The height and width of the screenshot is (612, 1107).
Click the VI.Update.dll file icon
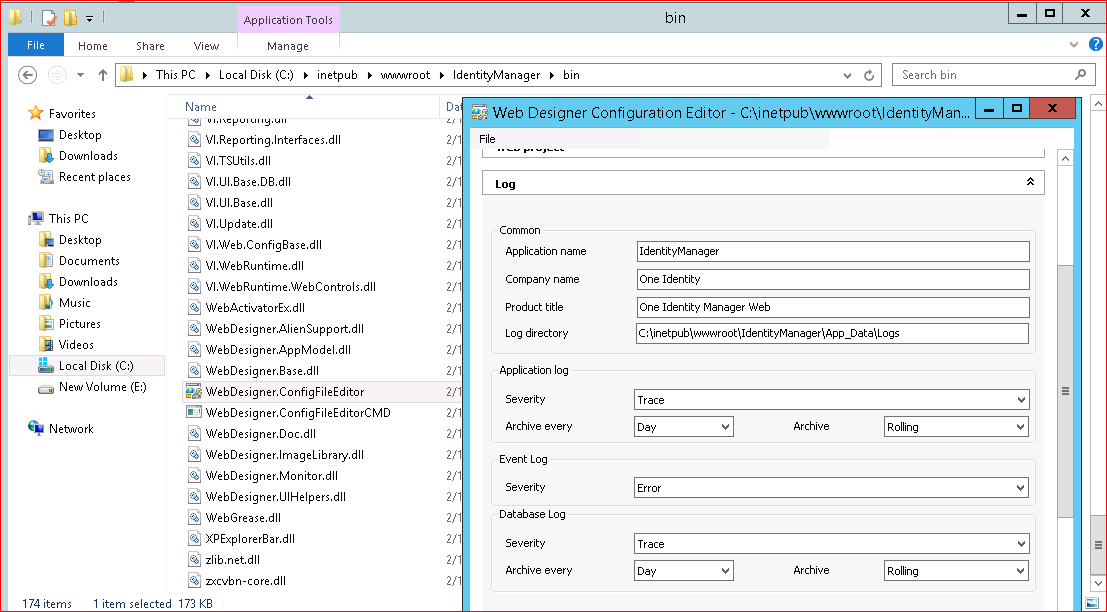pyautogui.click(x=194, y=224)
